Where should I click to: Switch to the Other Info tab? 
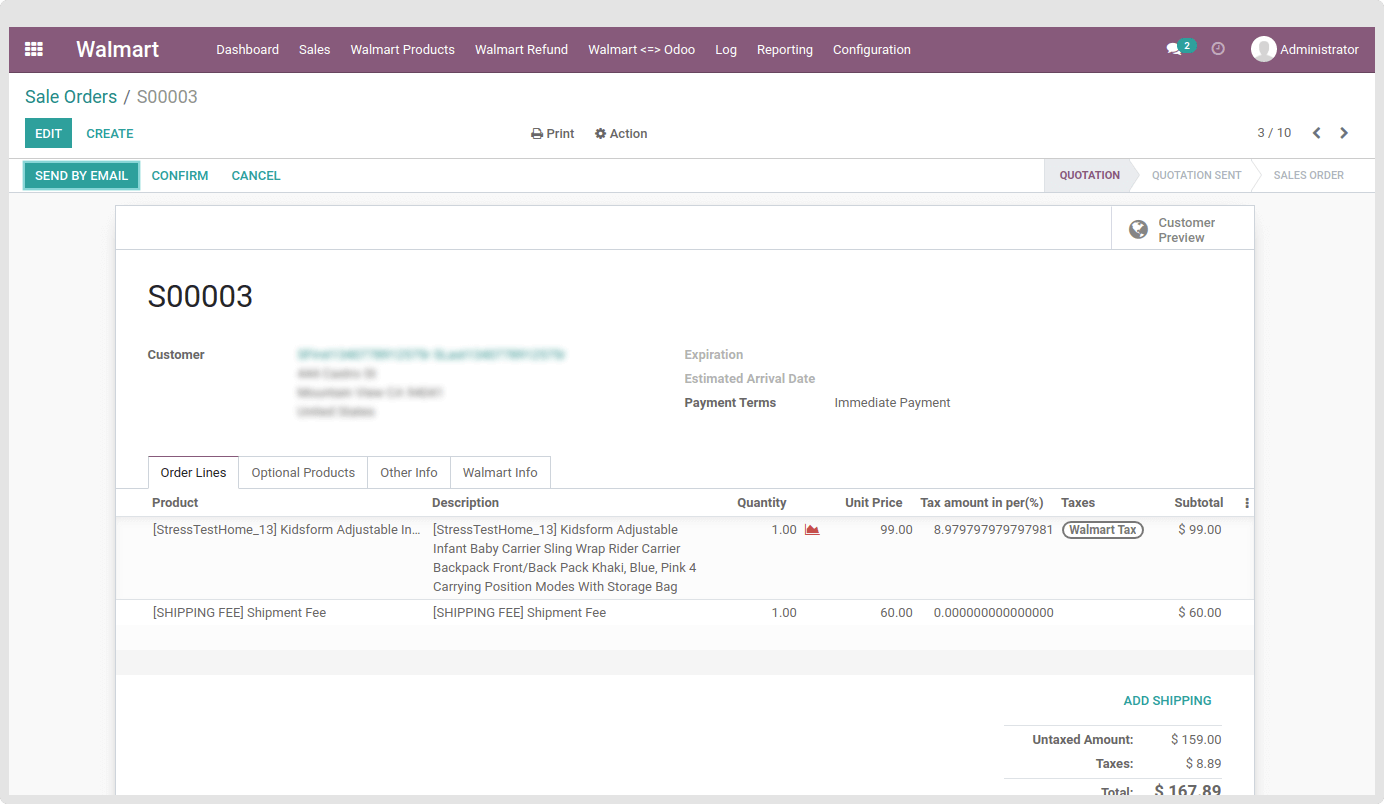(409, 473)
